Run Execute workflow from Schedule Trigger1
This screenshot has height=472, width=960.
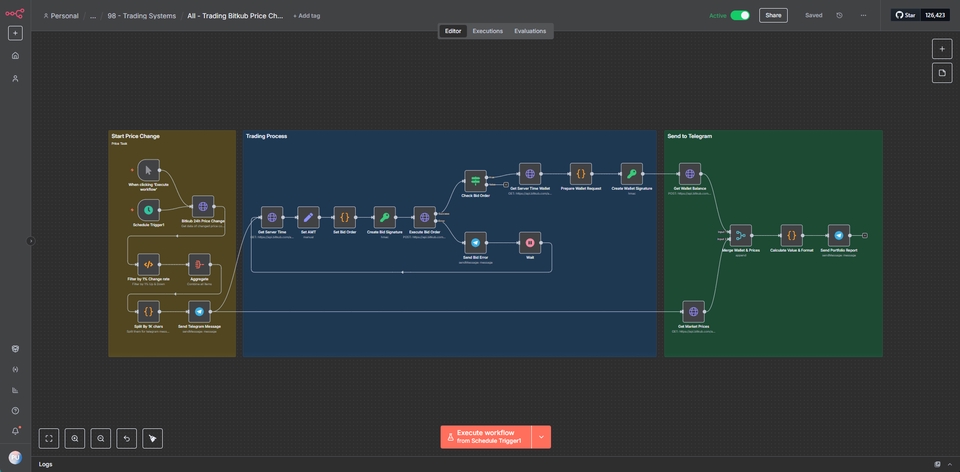point(486,437)
